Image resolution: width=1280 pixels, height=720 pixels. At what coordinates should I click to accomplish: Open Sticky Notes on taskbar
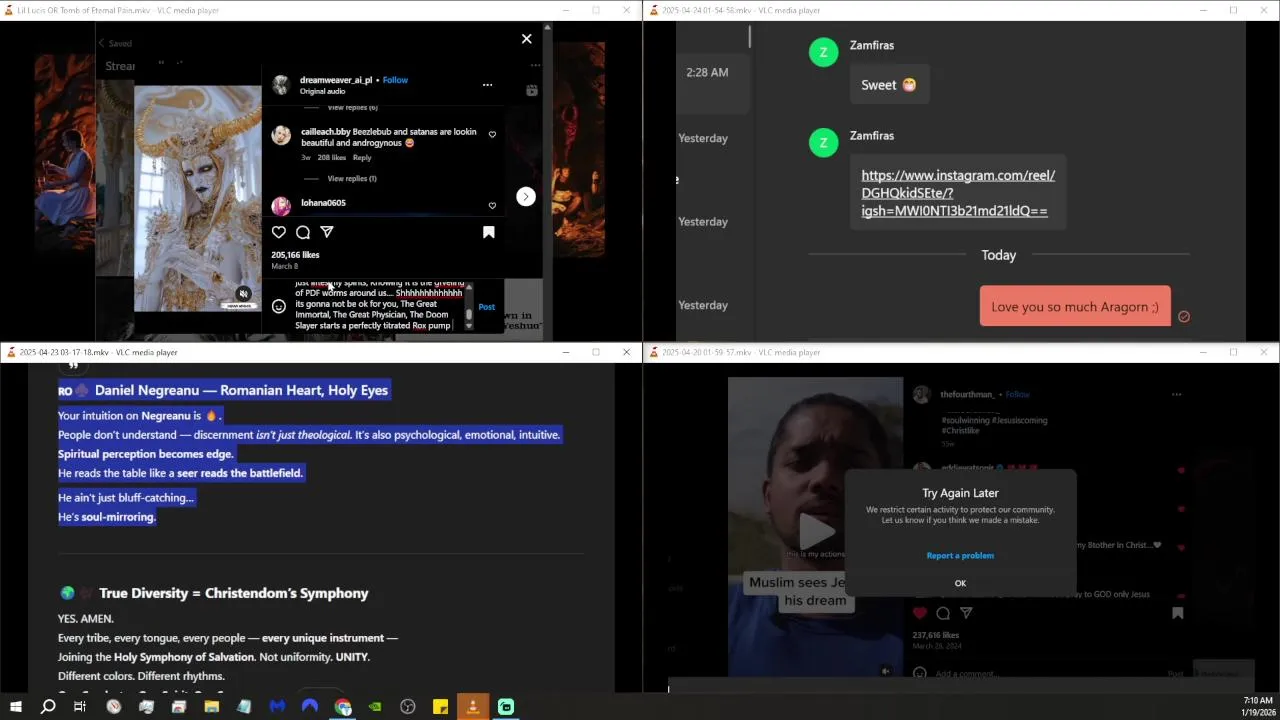(440, 707)
